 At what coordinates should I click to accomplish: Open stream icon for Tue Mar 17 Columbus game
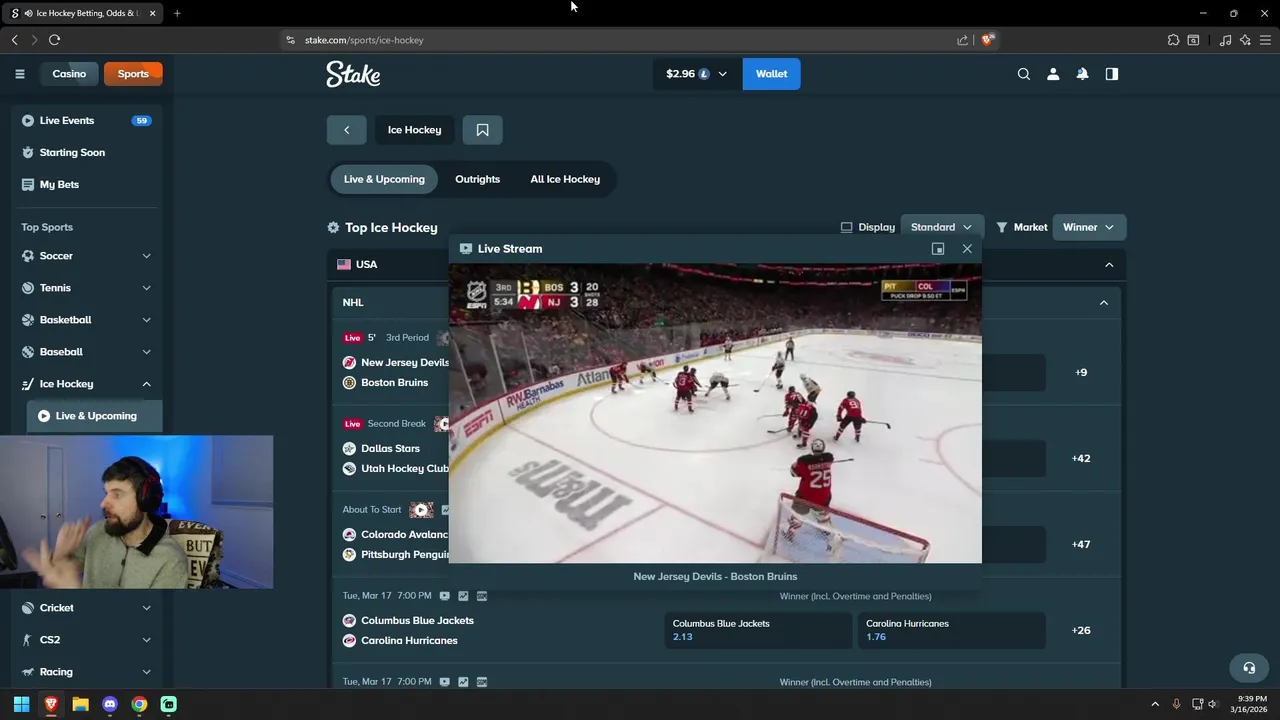click(445, 596)
